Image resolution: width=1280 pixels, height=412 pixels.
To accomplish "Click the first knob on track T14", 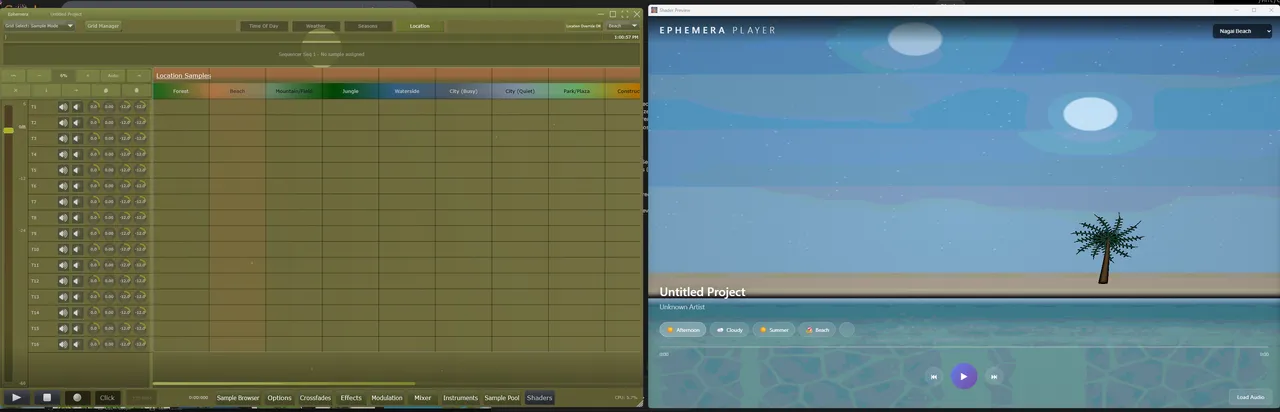I will pyautogui.click(x=94, y=313).
